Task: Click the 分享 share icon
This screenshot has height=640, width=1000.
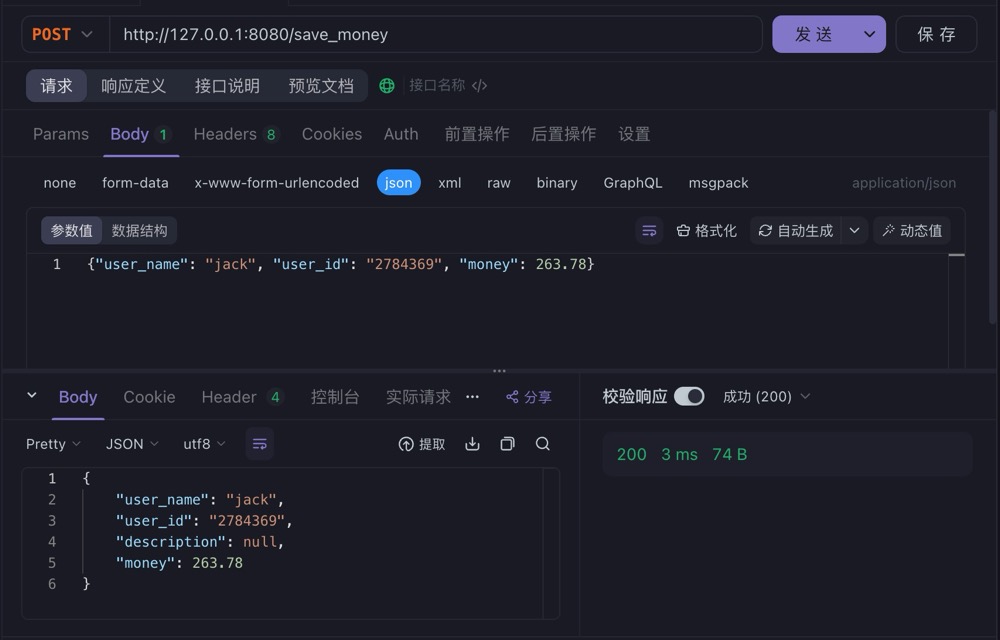Action: (x=528, y=397)
